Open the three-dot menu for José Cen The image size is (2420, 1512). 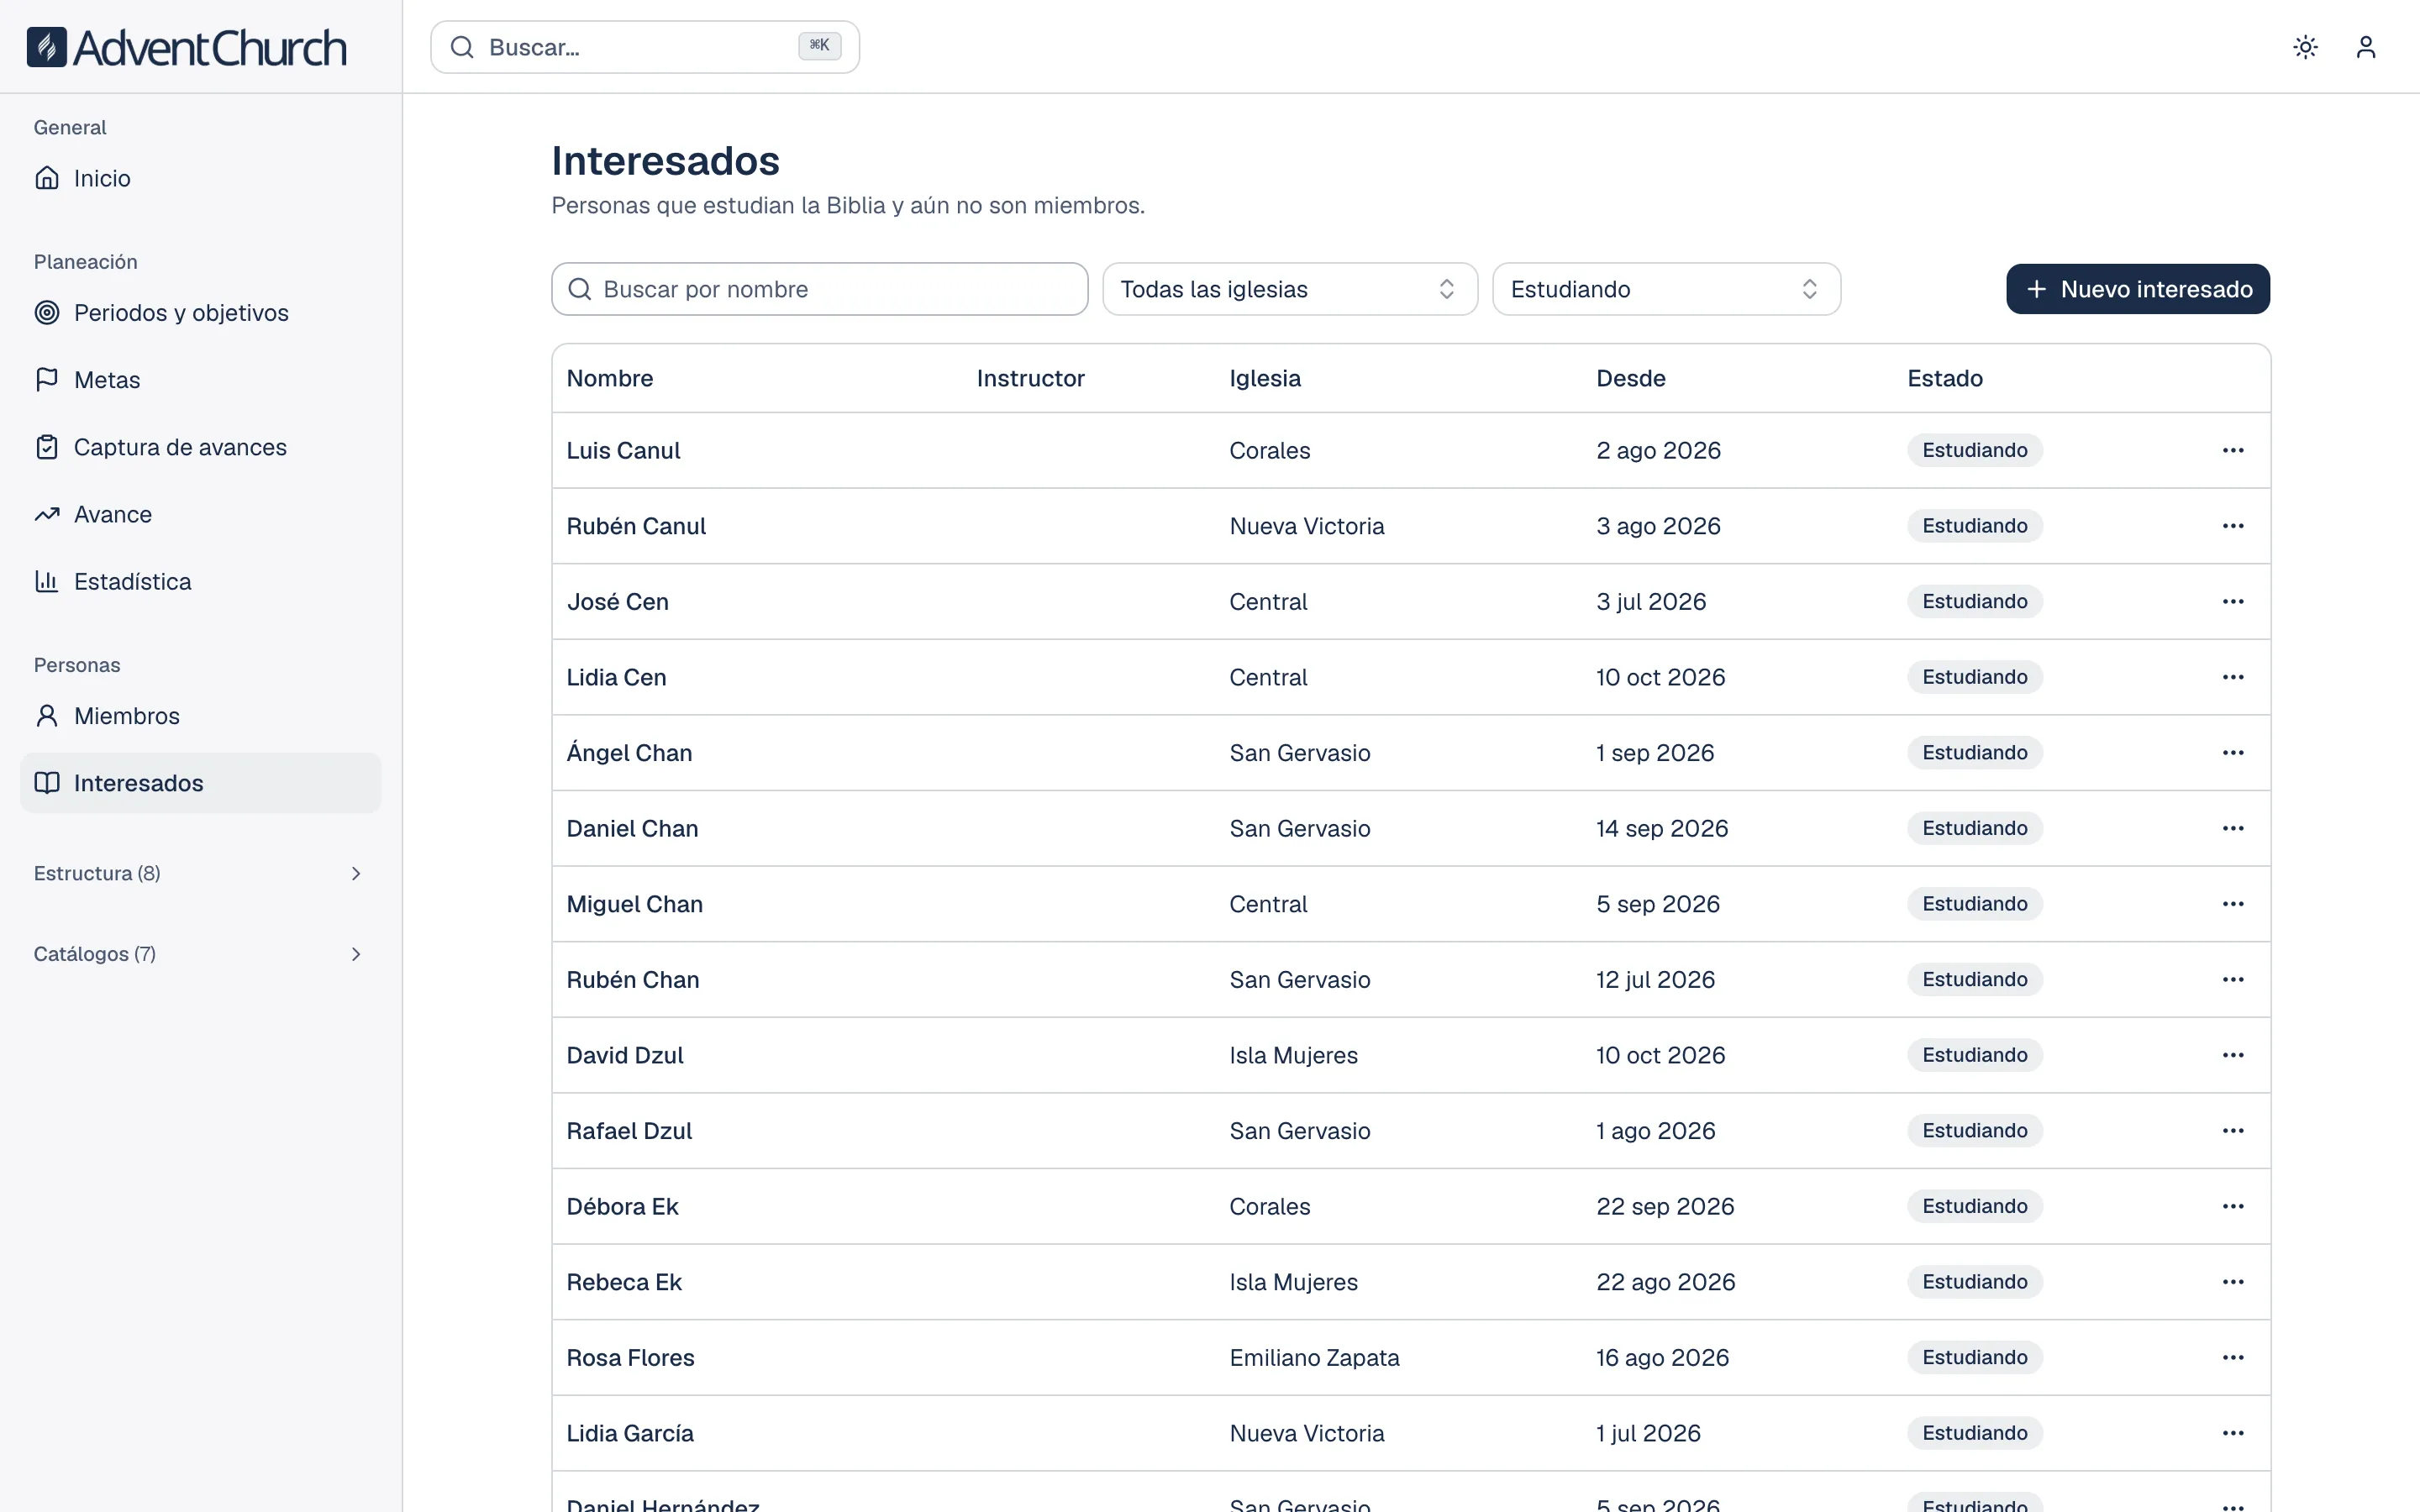(x=2233, y=601)
